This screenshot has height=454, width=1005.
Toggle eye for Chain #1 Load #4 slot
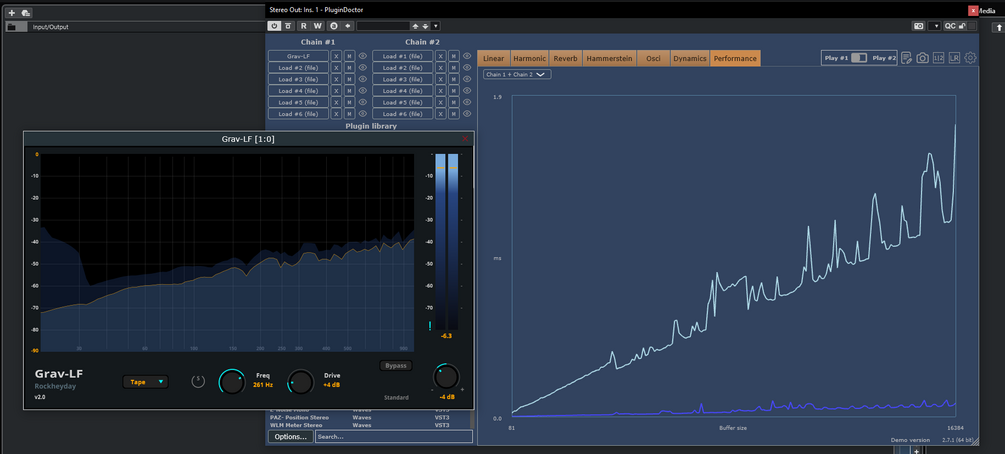coord(363,90)
